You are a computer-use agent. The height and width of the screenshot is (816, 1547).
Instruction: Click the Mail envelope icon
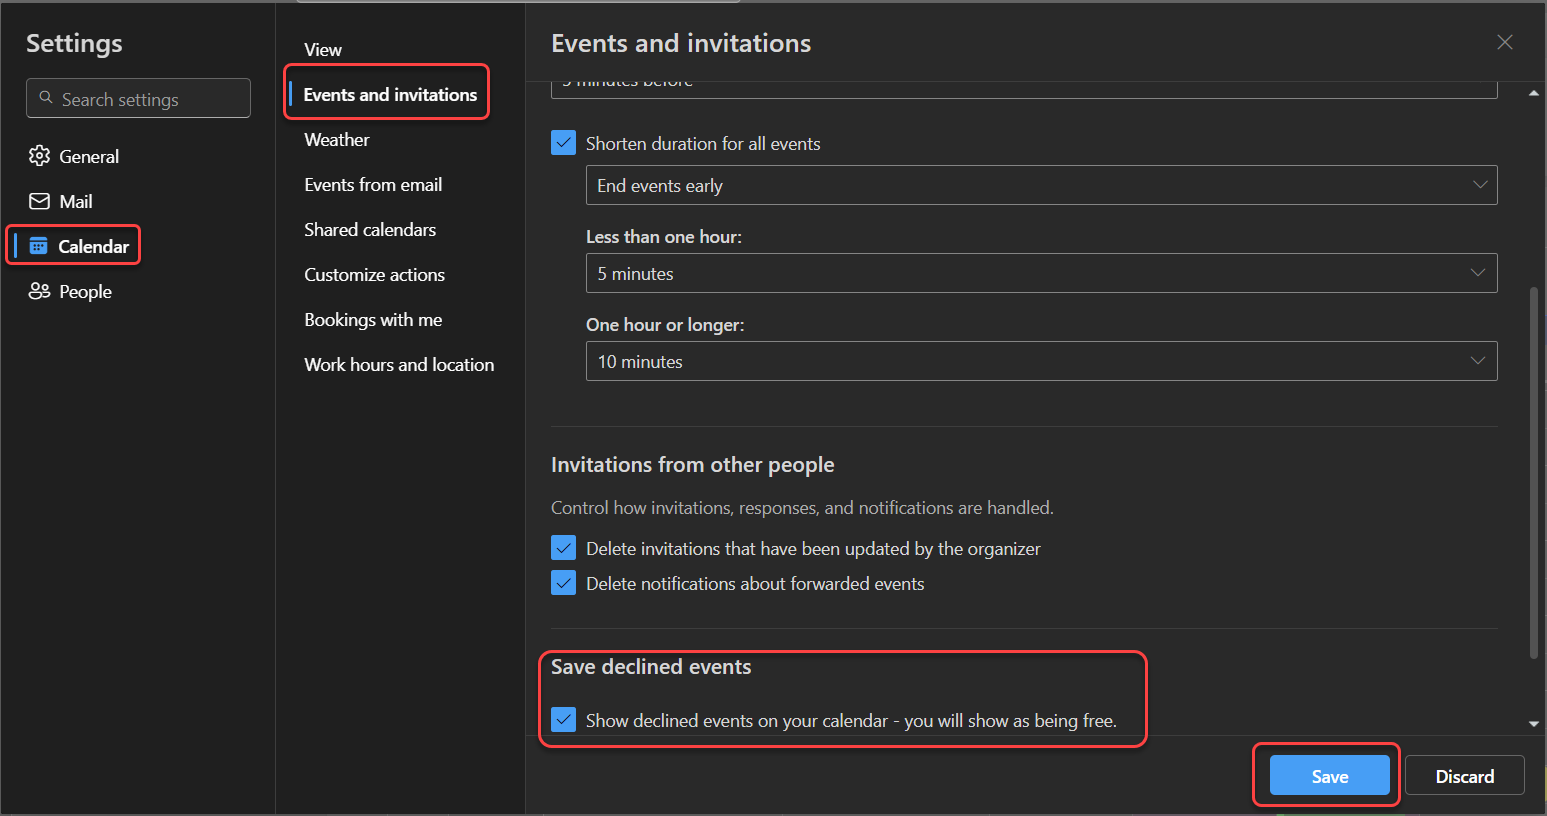39,201
